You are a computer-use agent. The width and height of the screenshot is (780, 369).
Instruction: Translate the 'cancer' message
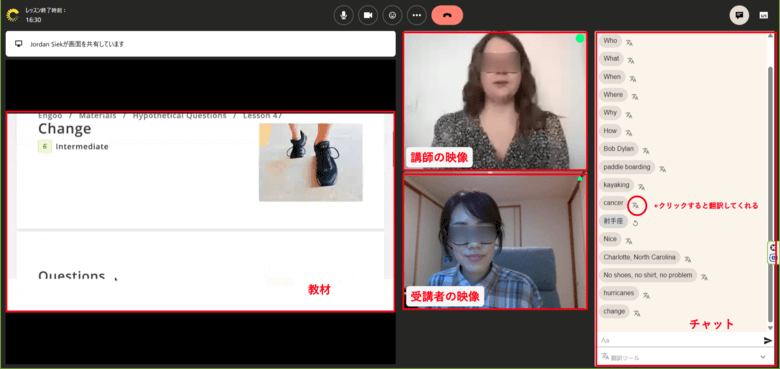[635, 205]
